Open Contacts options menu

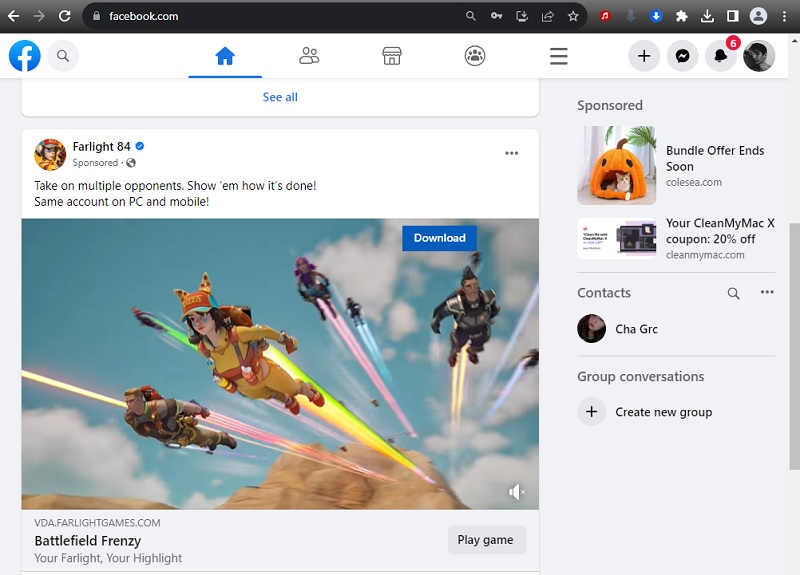767,292
